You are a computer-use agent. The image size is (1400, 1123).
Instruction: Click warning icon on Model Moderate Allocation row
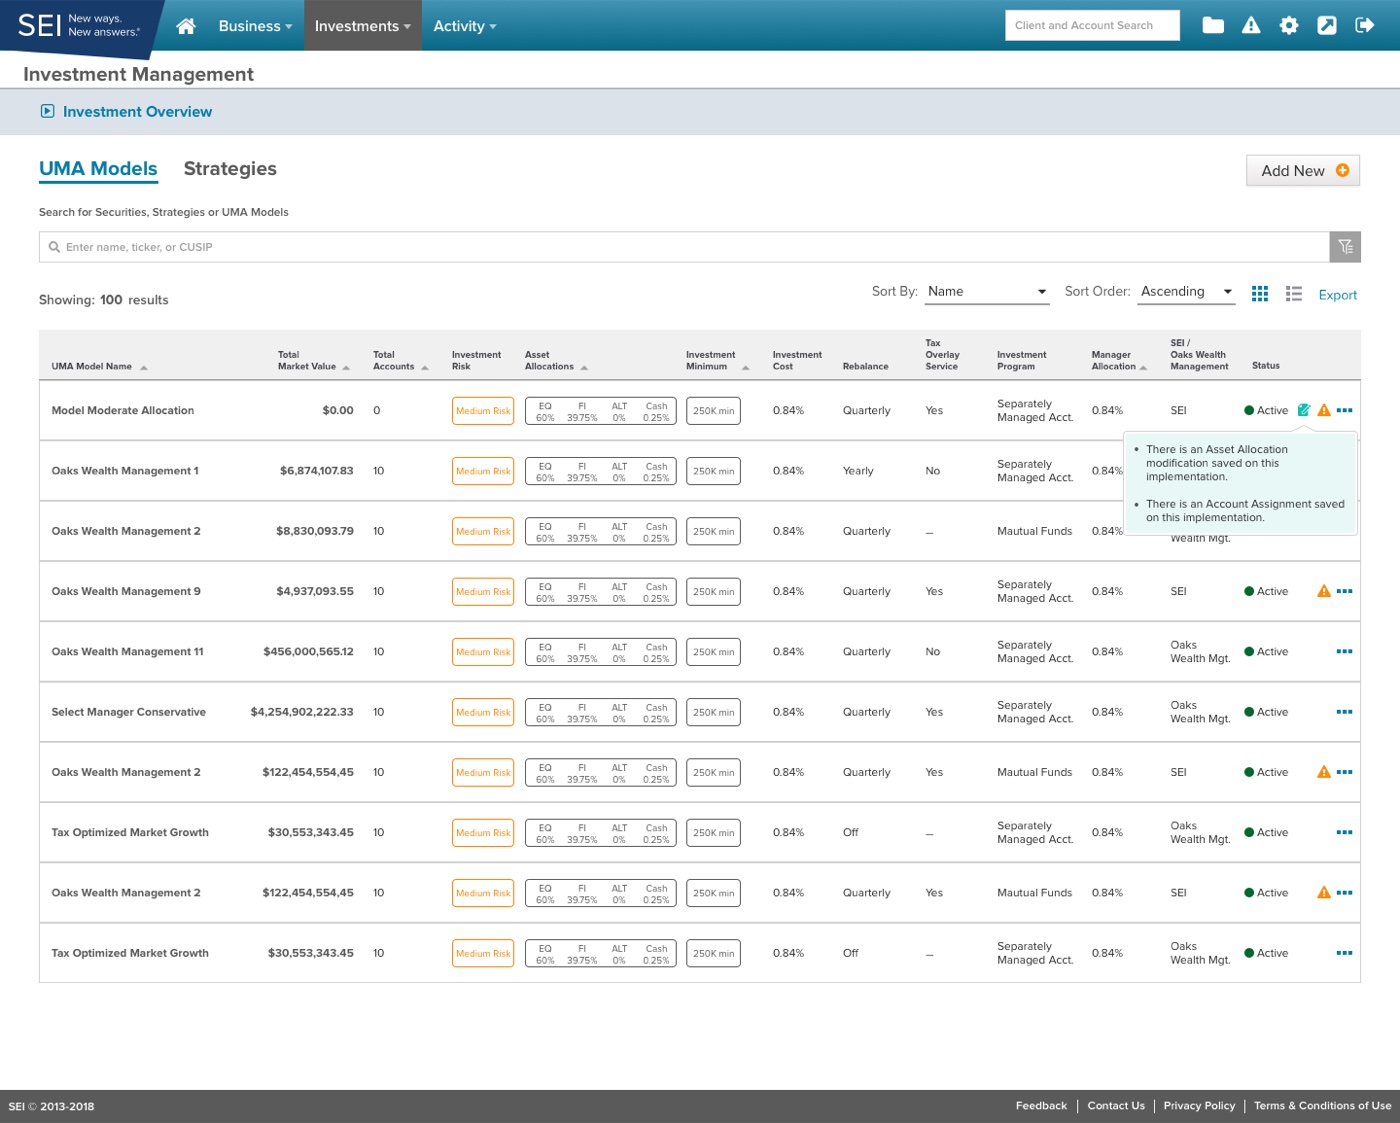click(1324, 410)
